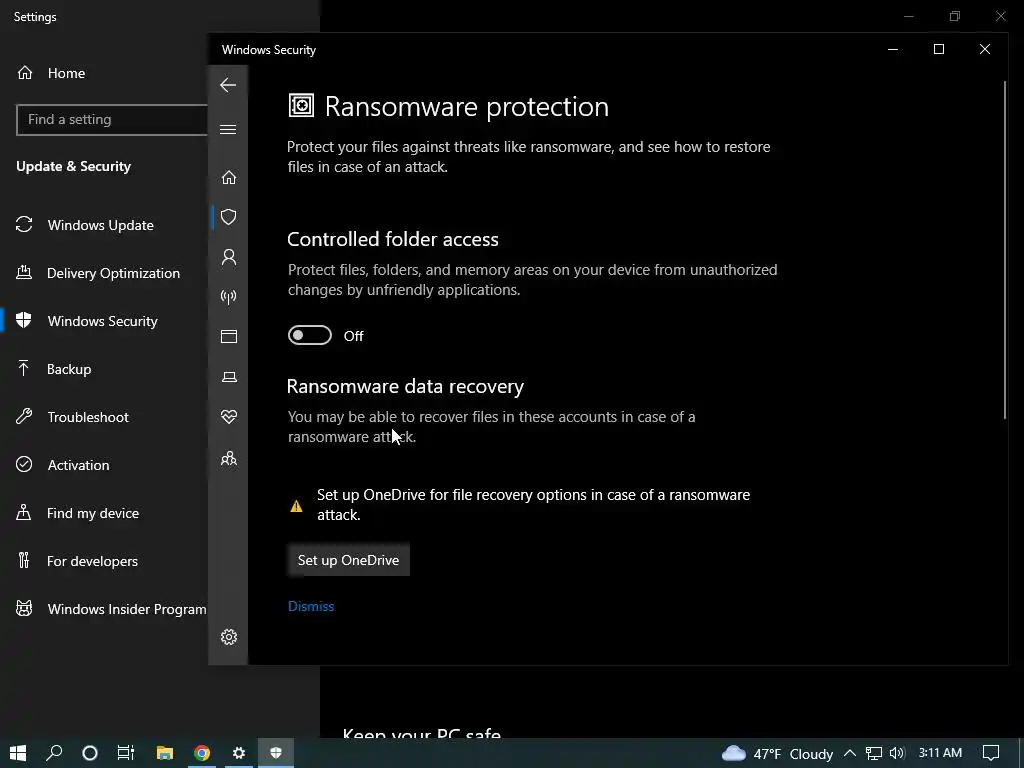Screen dimensions: 1024x768
Task: Minimize the Windows Security window
Action: click(893, 49)
